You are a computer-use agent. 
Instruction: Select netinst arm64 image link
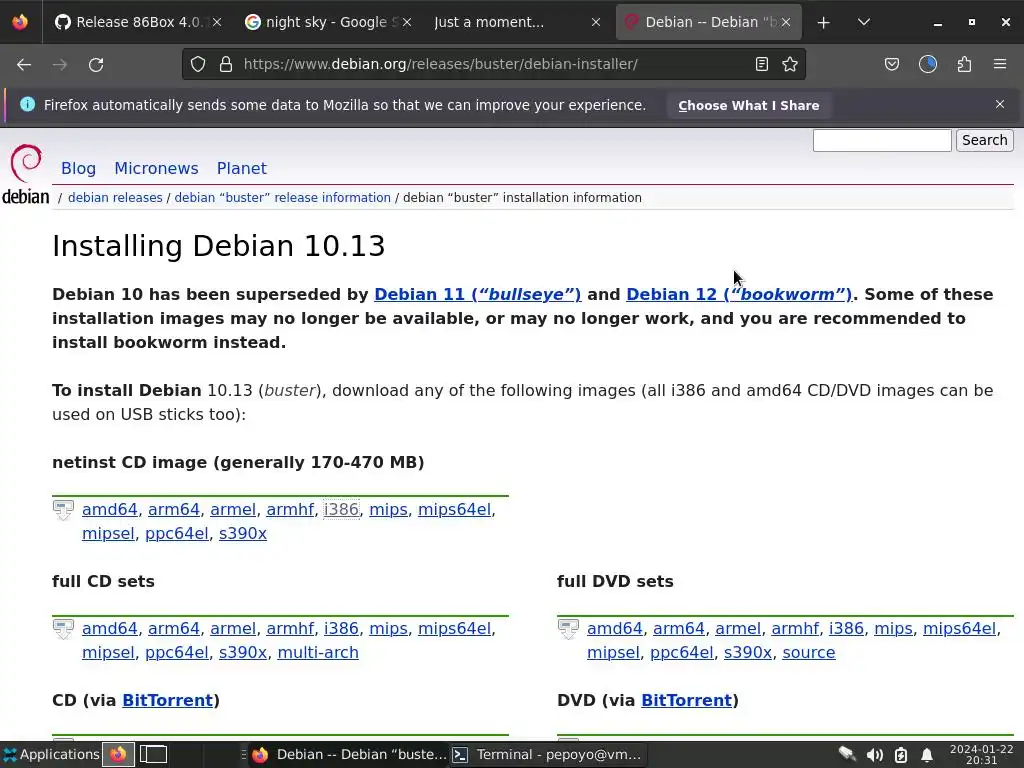click(174, 509)
